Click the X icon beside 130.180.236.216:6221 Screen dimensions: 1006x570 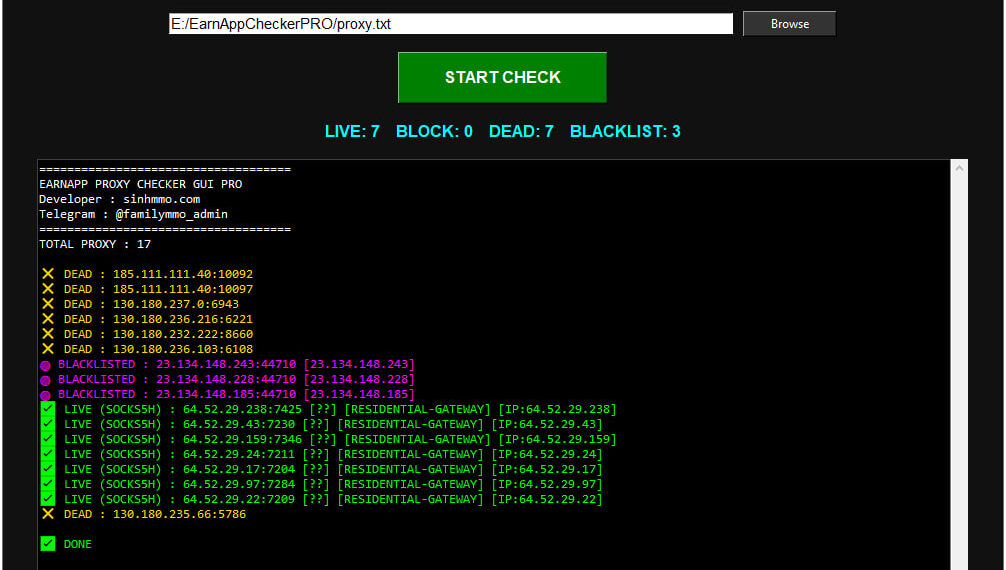coord(47,319)
